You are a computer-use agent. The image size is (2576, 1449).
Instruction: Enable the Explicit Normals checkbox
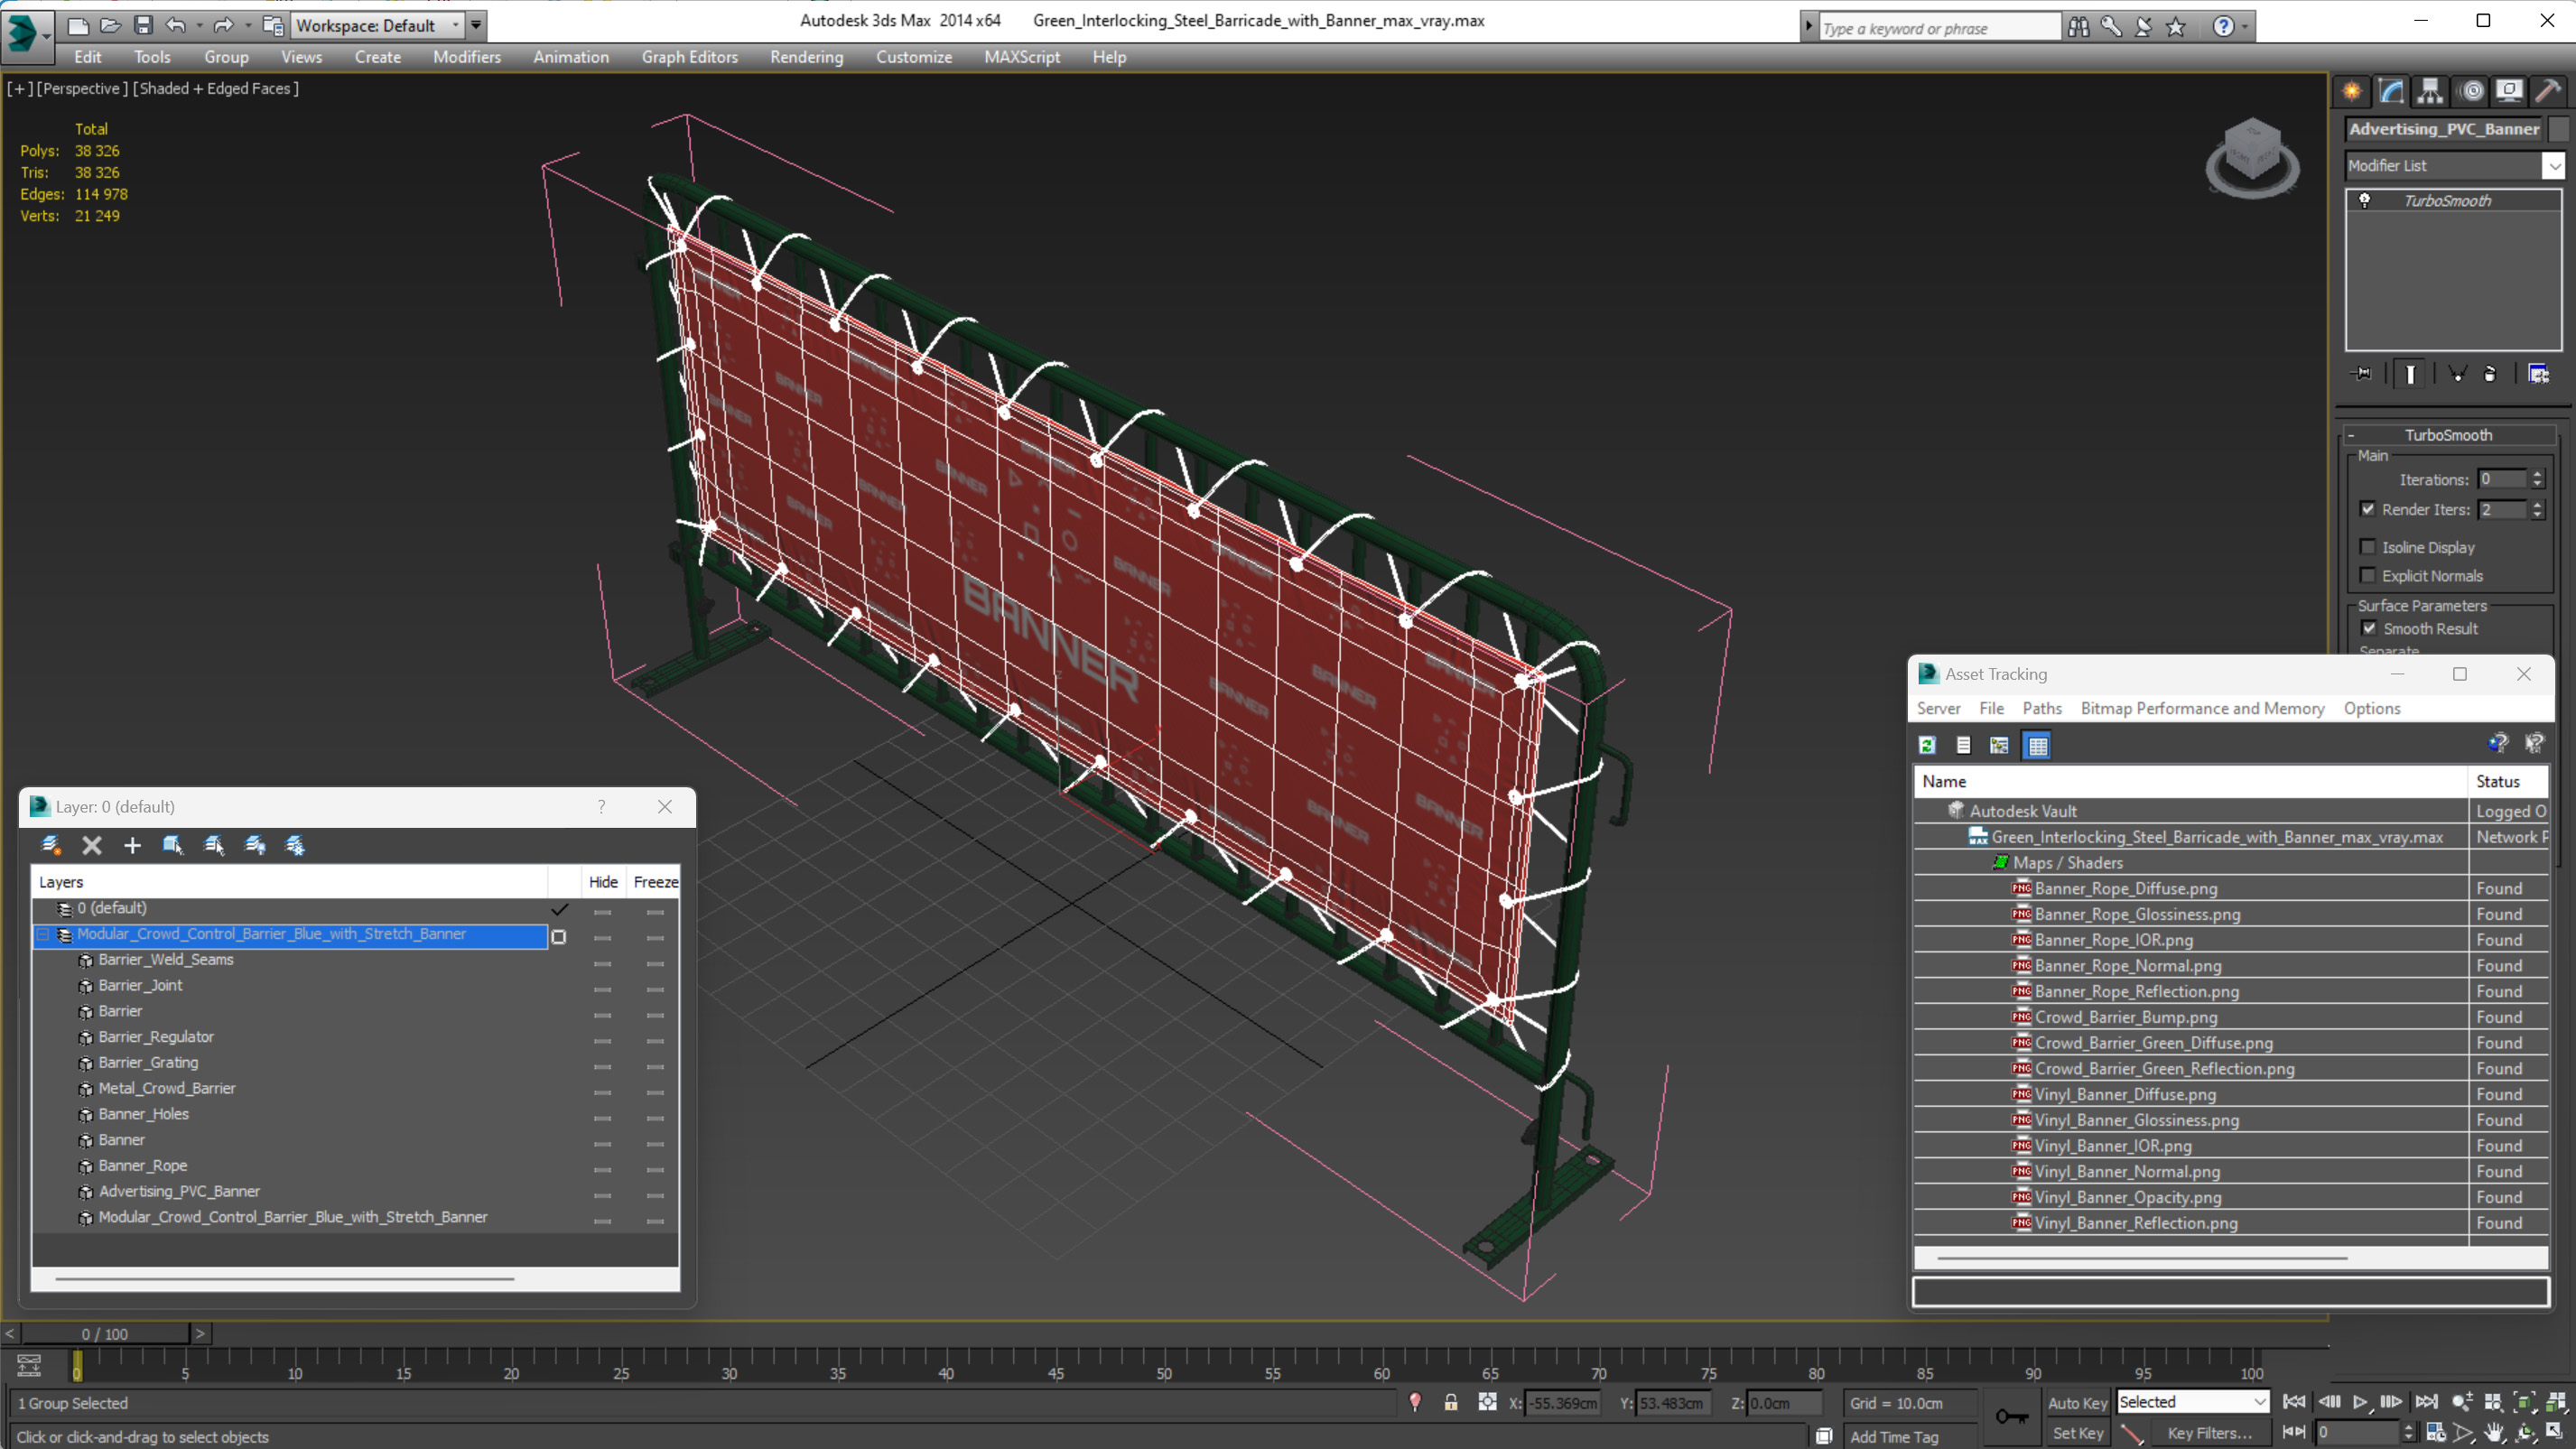click(x=2367, y=575)
